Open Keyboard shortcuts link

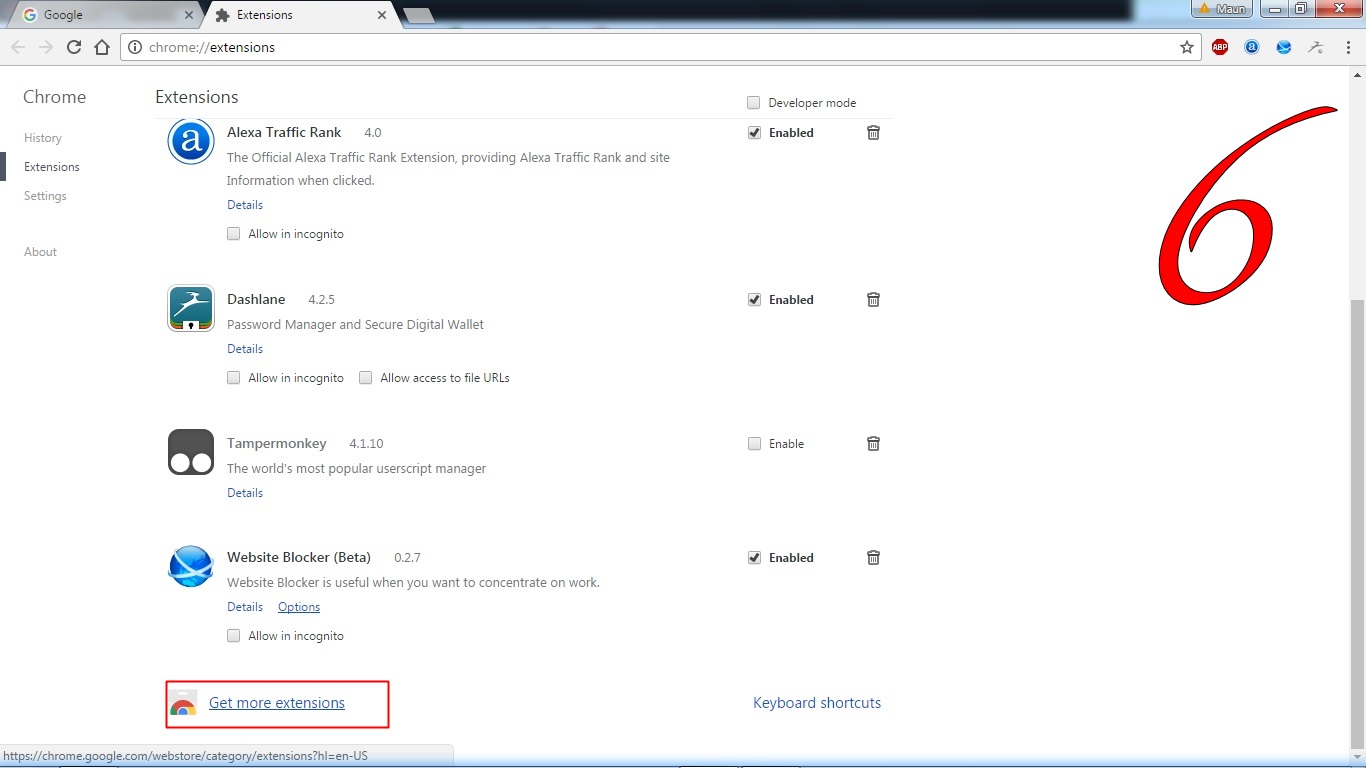817,703
